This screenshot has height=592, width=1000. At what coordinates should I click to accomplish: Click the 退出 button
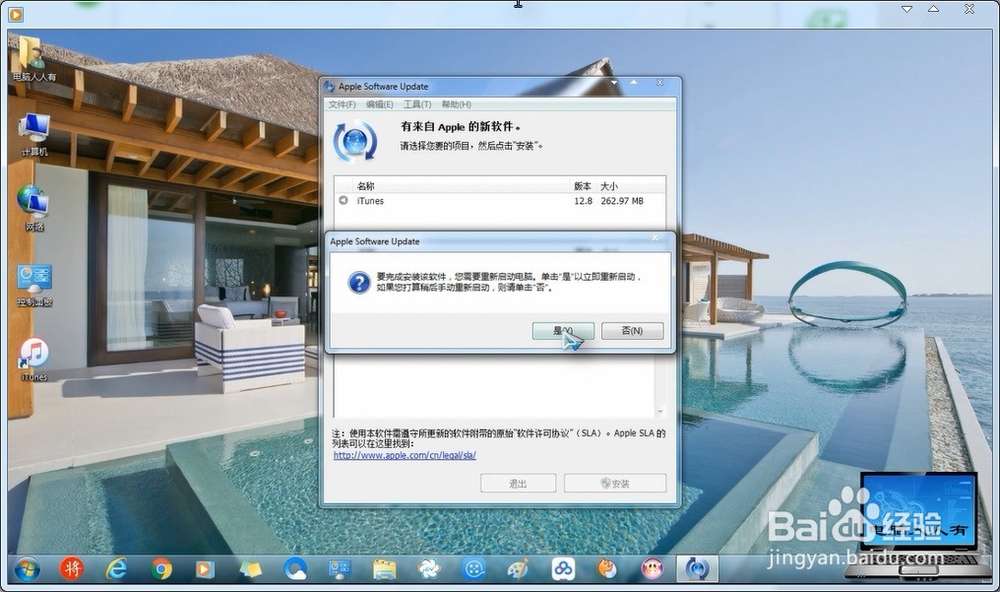(x=518, y=484)
